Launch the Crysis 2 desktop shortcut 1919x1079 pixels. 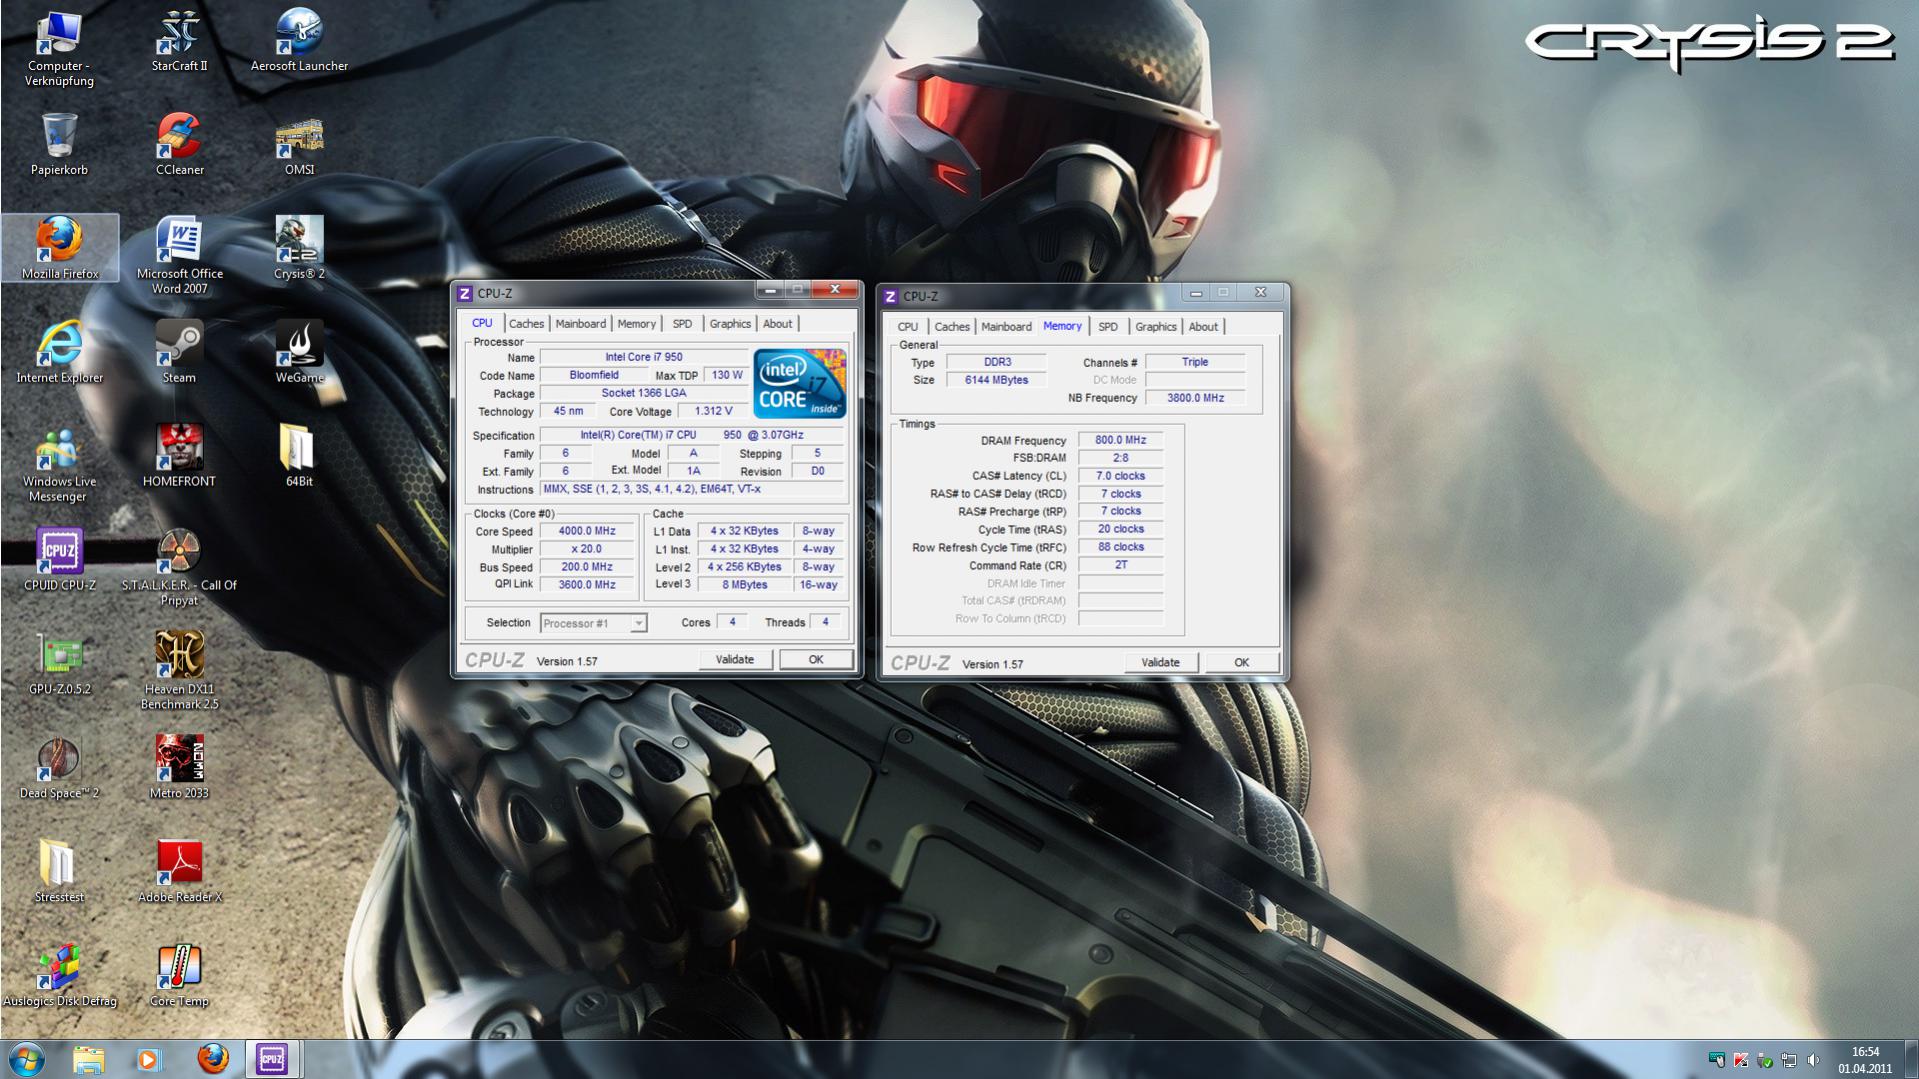click(299, 248)
